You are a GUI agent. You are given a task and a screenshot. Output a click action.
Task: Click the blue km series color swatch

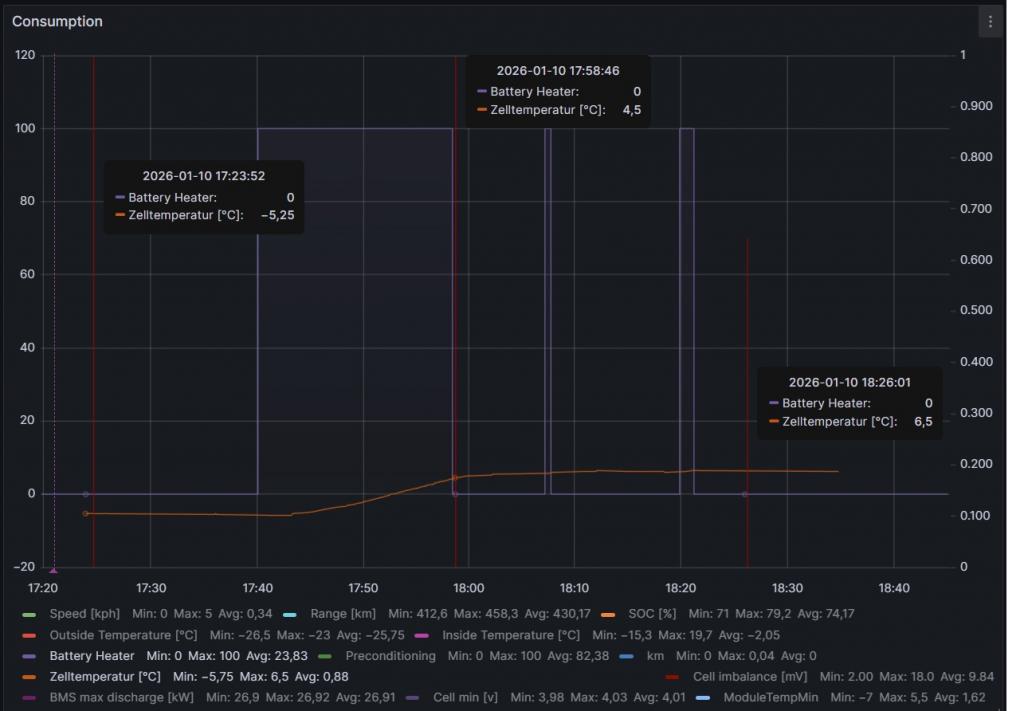click(626, 657)
